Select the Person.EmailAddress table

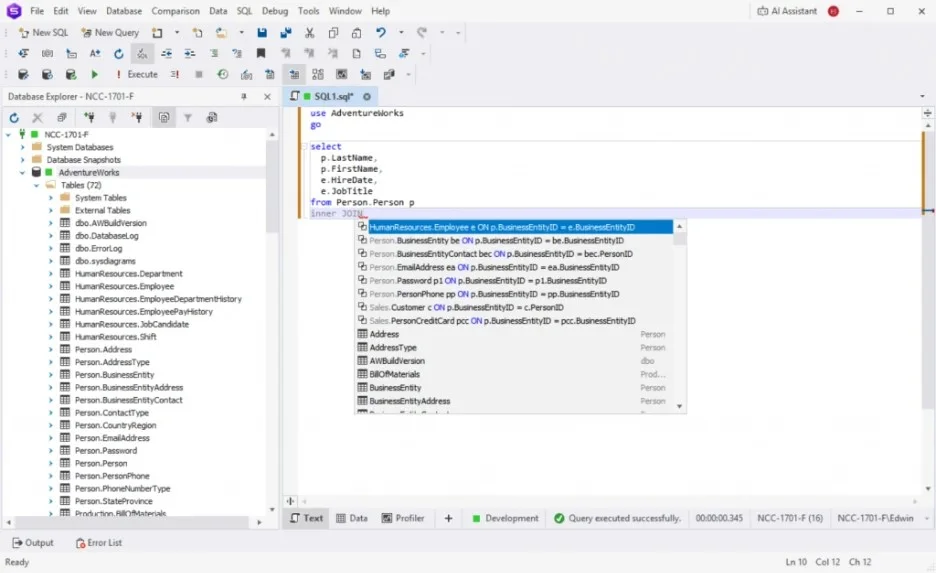tap(112, 438)
